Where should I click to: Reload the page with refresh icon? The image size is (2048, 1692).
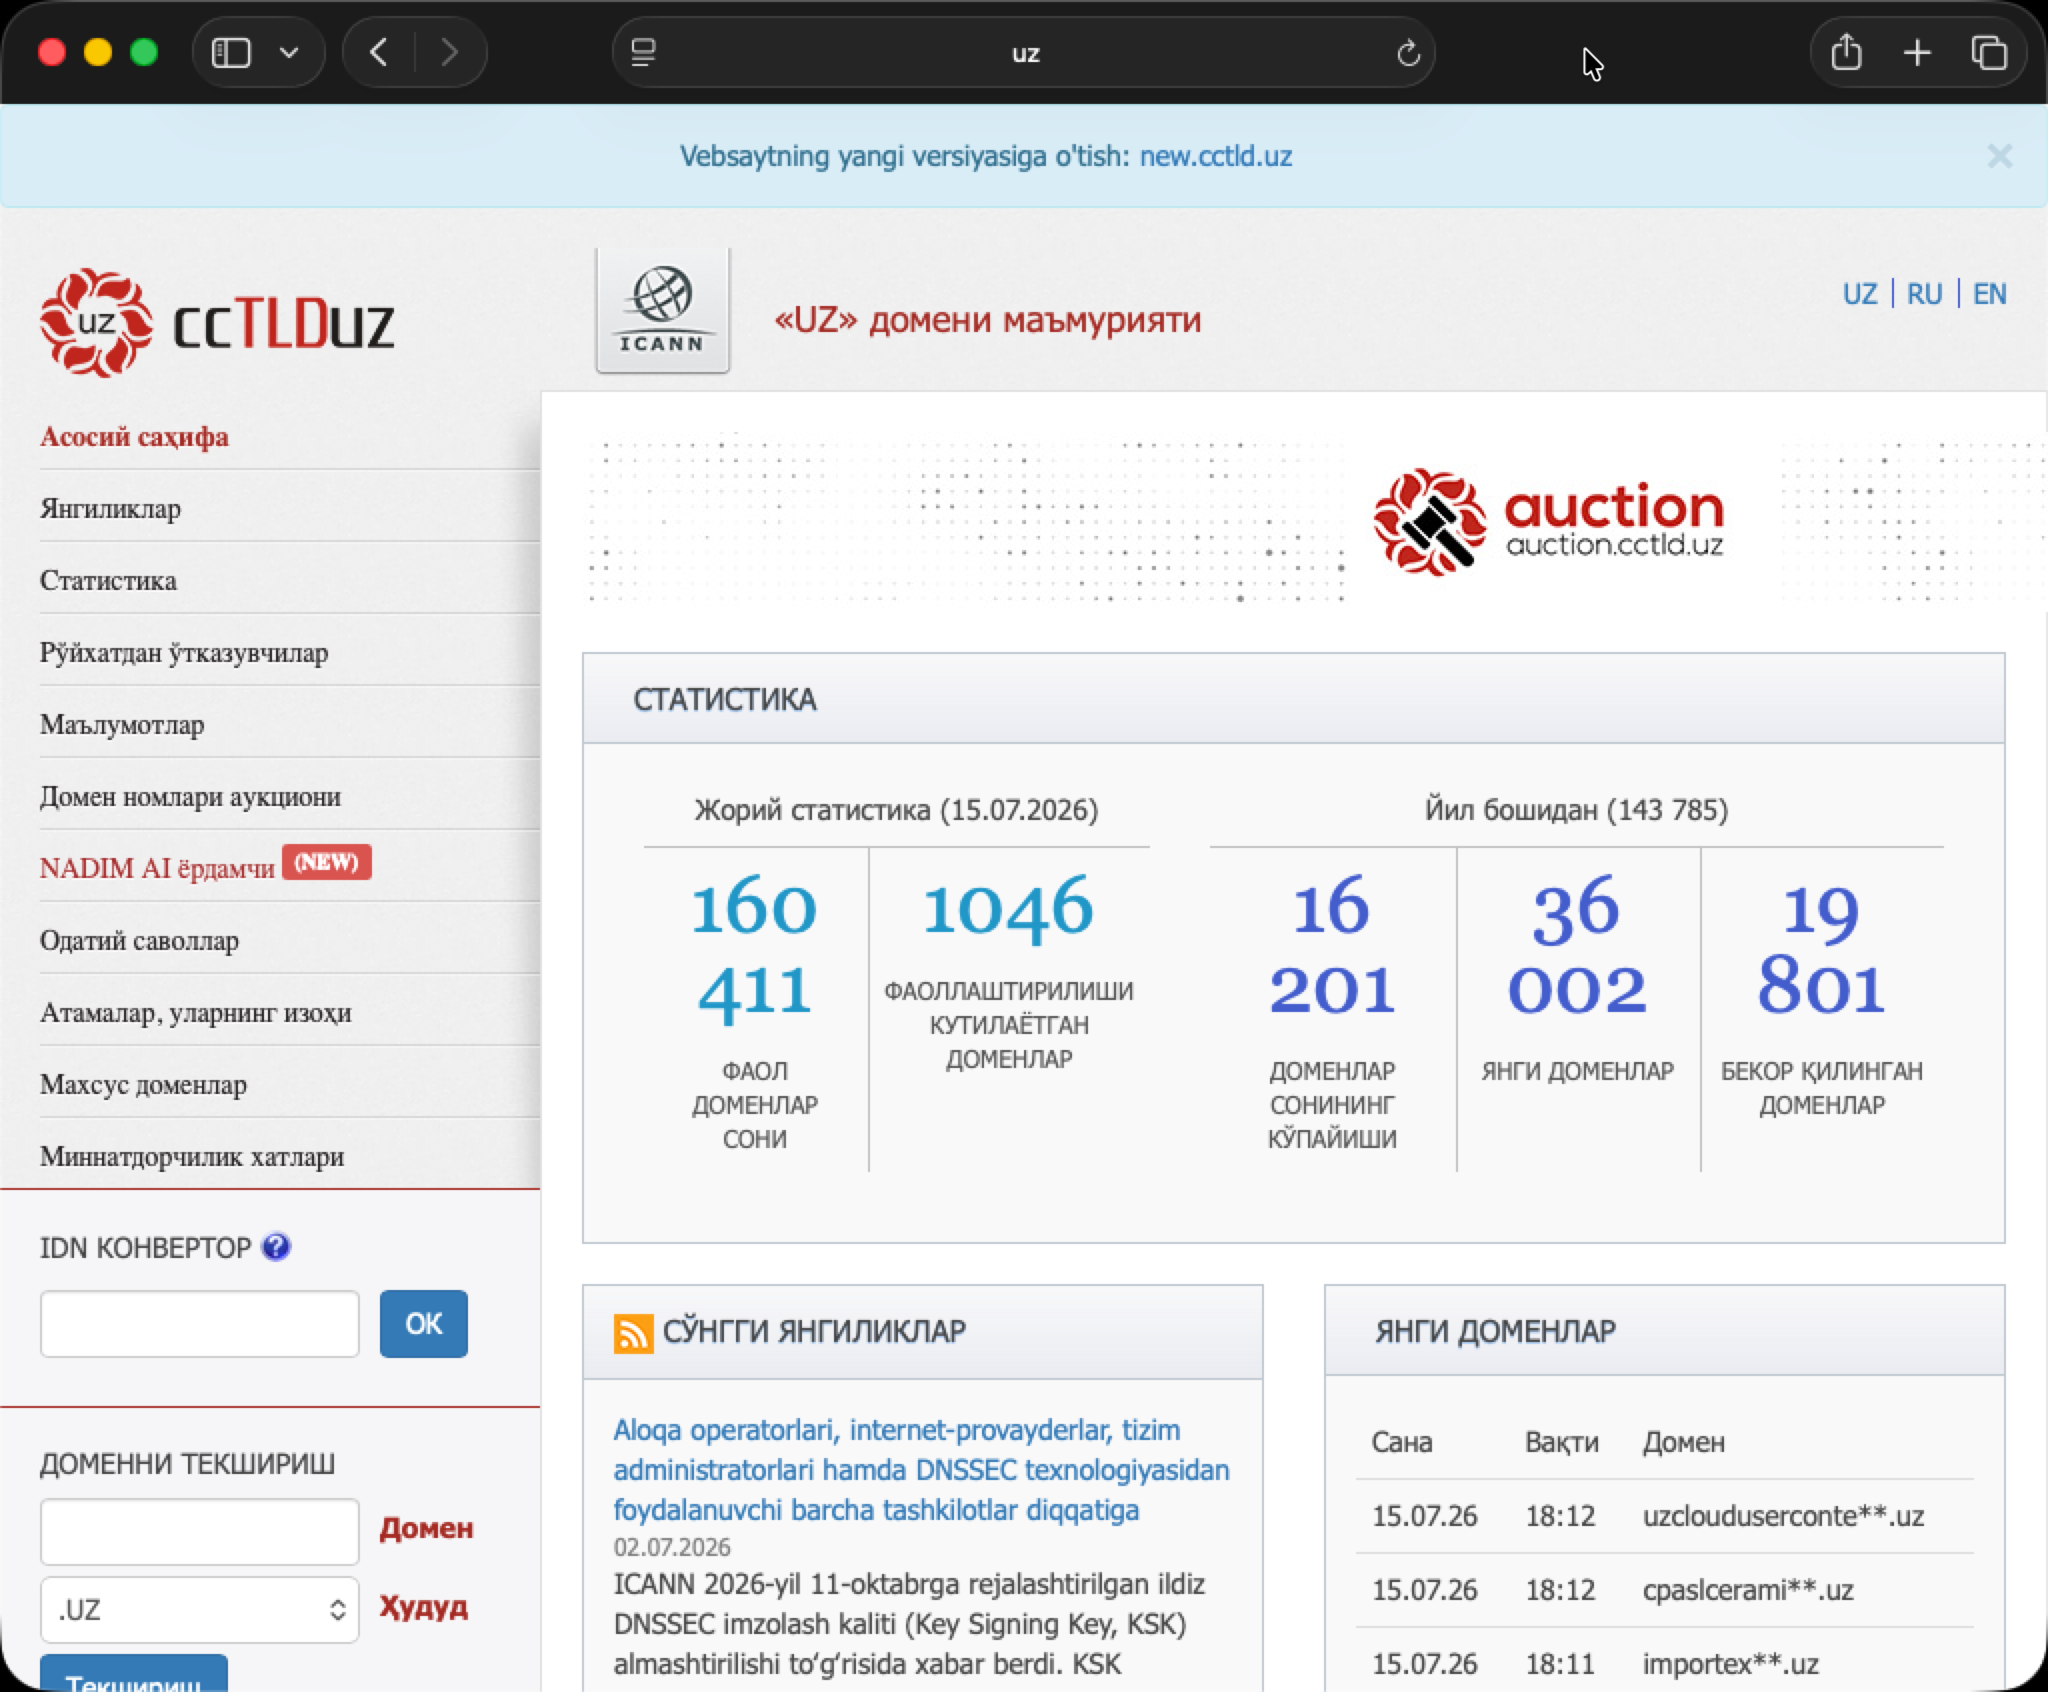point(1408,53)
